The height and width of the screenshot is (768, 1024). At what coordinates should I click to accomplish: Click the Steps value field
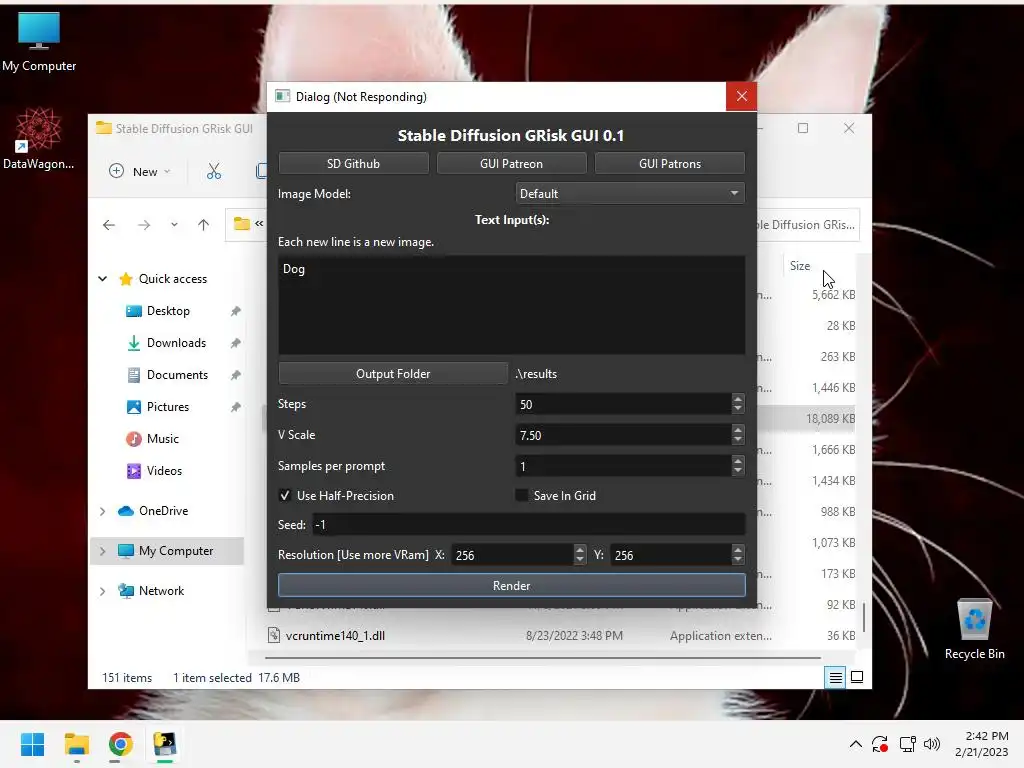click(x=623, y=404)
